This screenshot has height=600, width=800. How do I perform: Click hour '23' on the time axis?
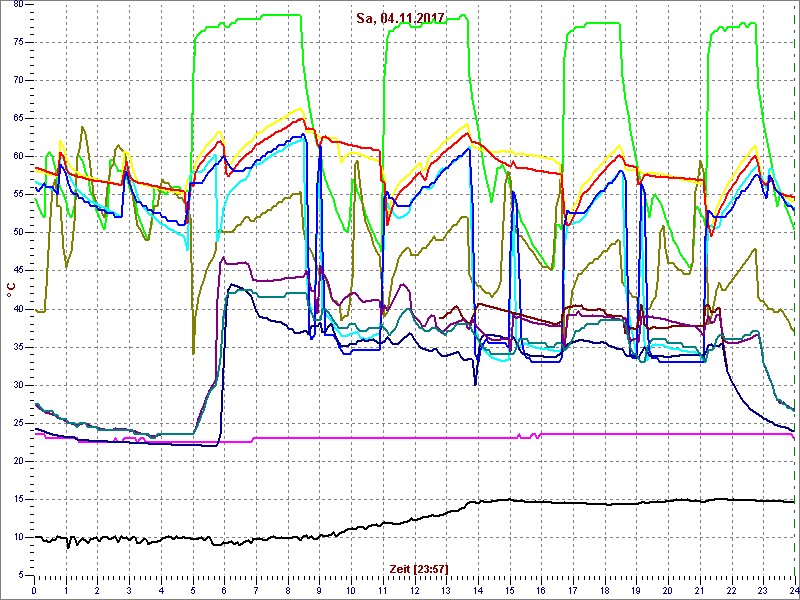[x=763, y=590]
